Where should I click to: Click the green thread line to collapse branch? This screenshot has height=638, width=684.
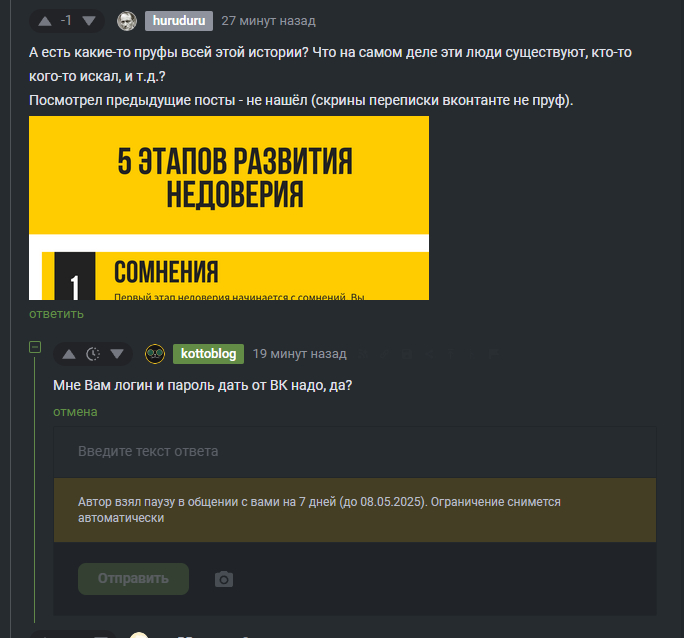[x=34, y=488]
